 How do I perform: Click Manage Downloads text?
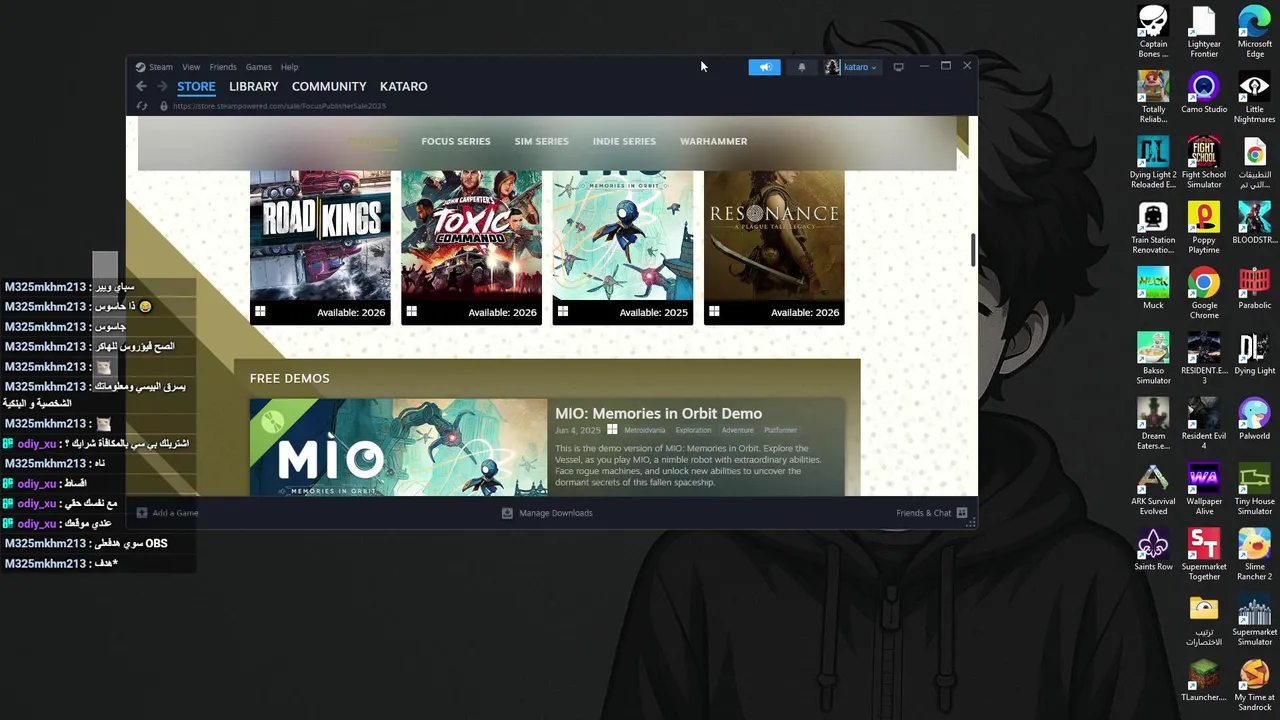[556, 513]
